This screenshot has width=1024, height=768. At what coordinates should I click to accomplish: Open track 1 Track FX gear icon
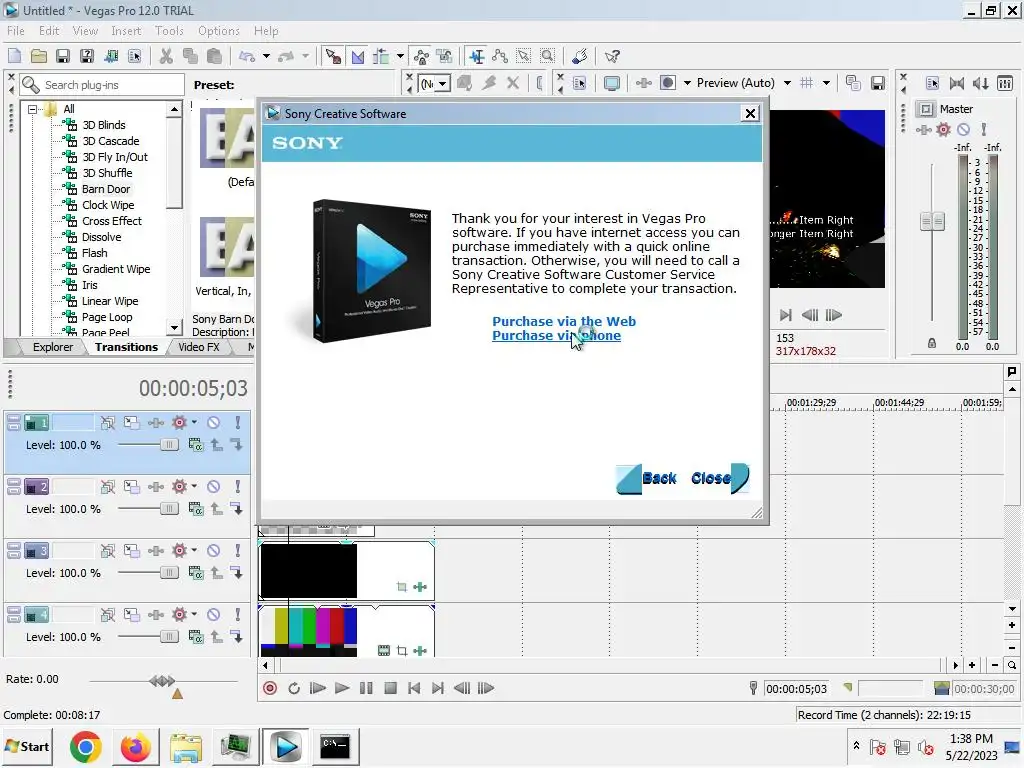click(x=179, y=423)
